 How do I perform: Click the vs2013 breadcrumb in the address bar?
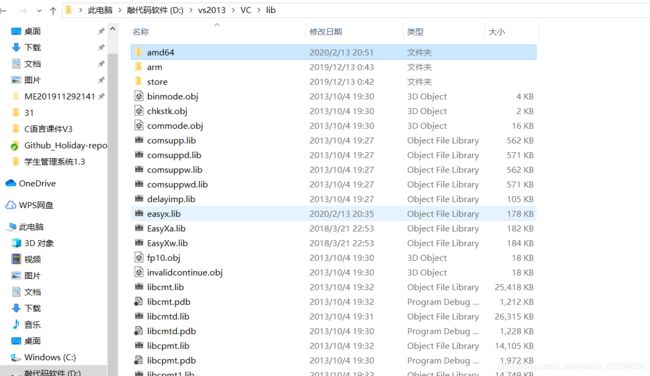point(211,10)
